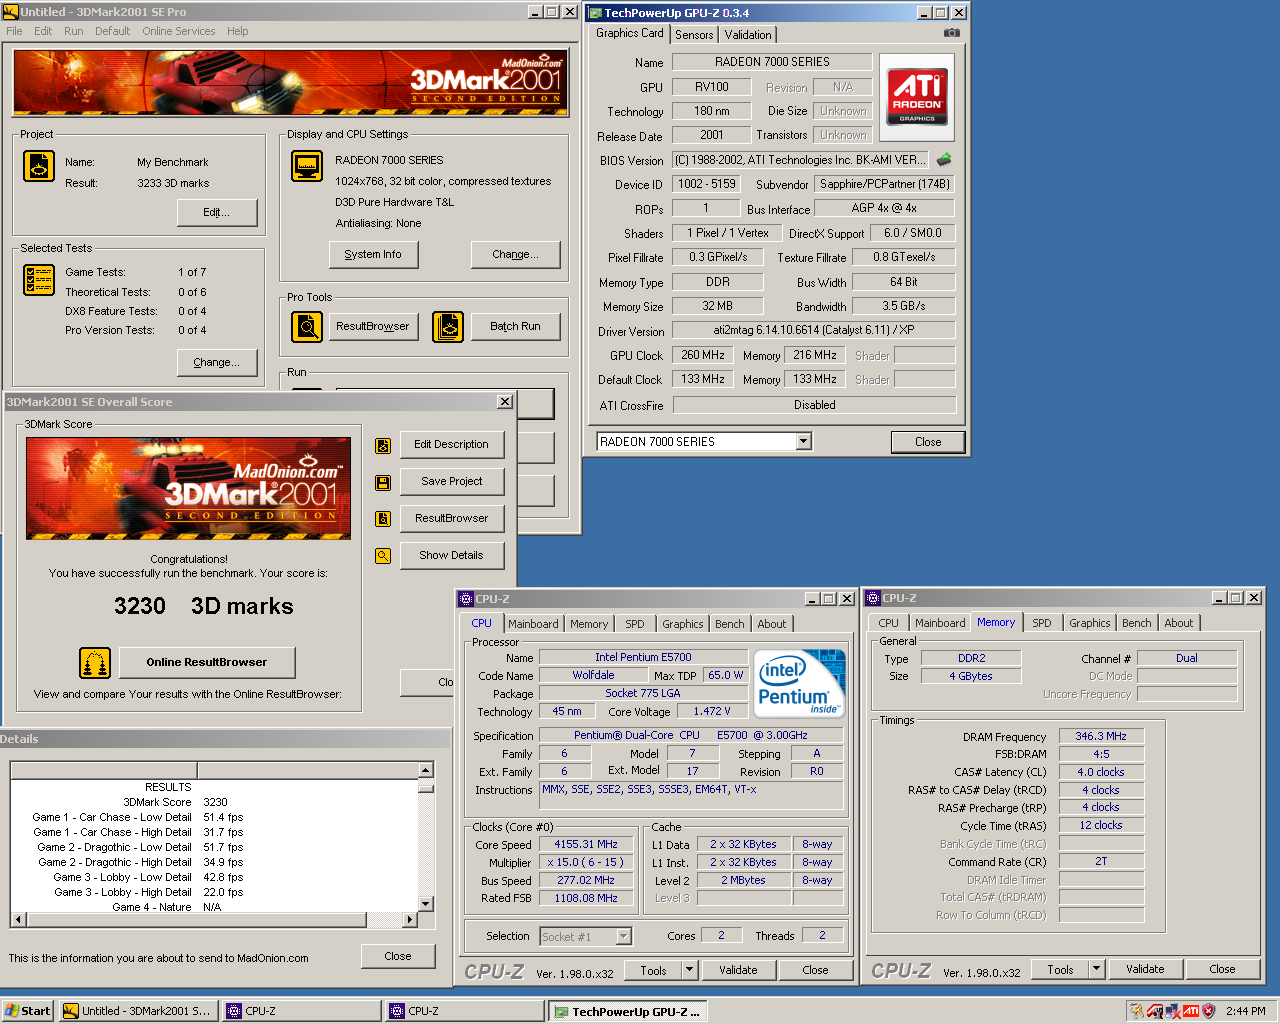Viewport: 1280px width, 1024px height.
Task: Open the GPU-Z graphics card selector dropdown
Action: [x=803, y=442]
